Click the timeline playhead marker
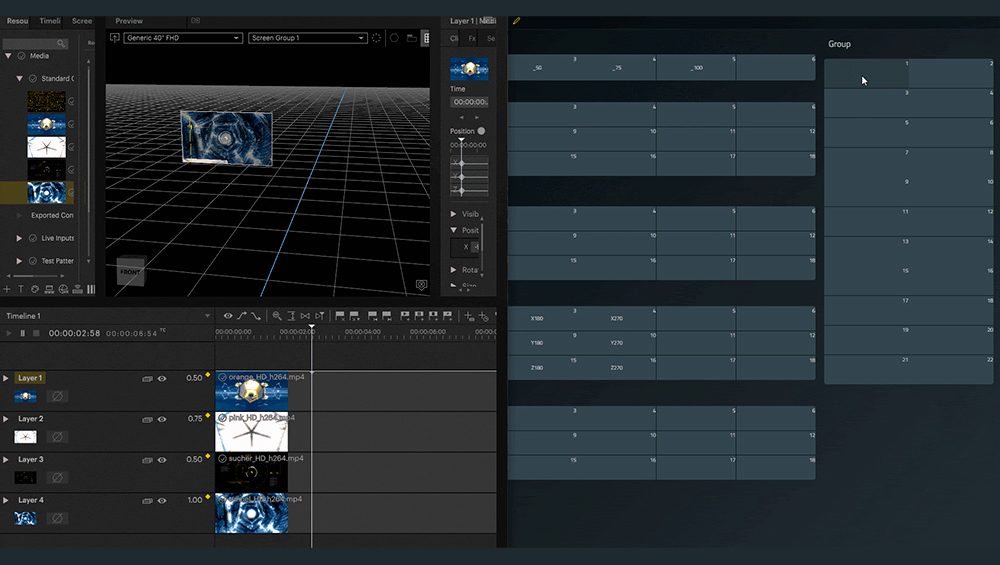The width and height of the screenshot is (1000, 565). point(312,327)
